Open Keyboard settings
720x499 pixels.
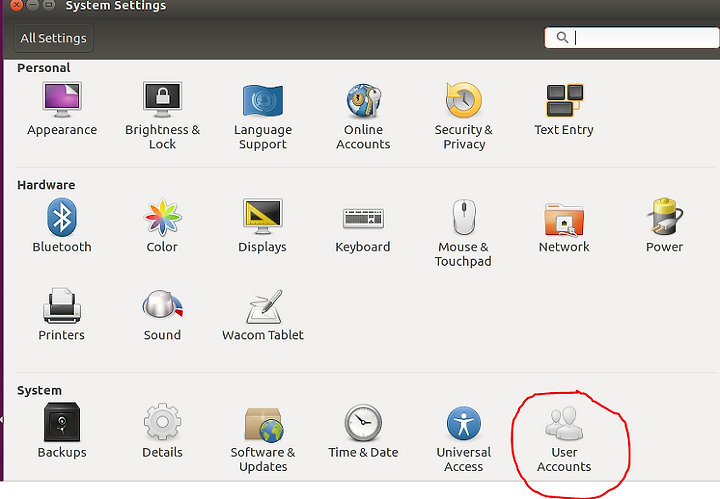click(363, 228)
